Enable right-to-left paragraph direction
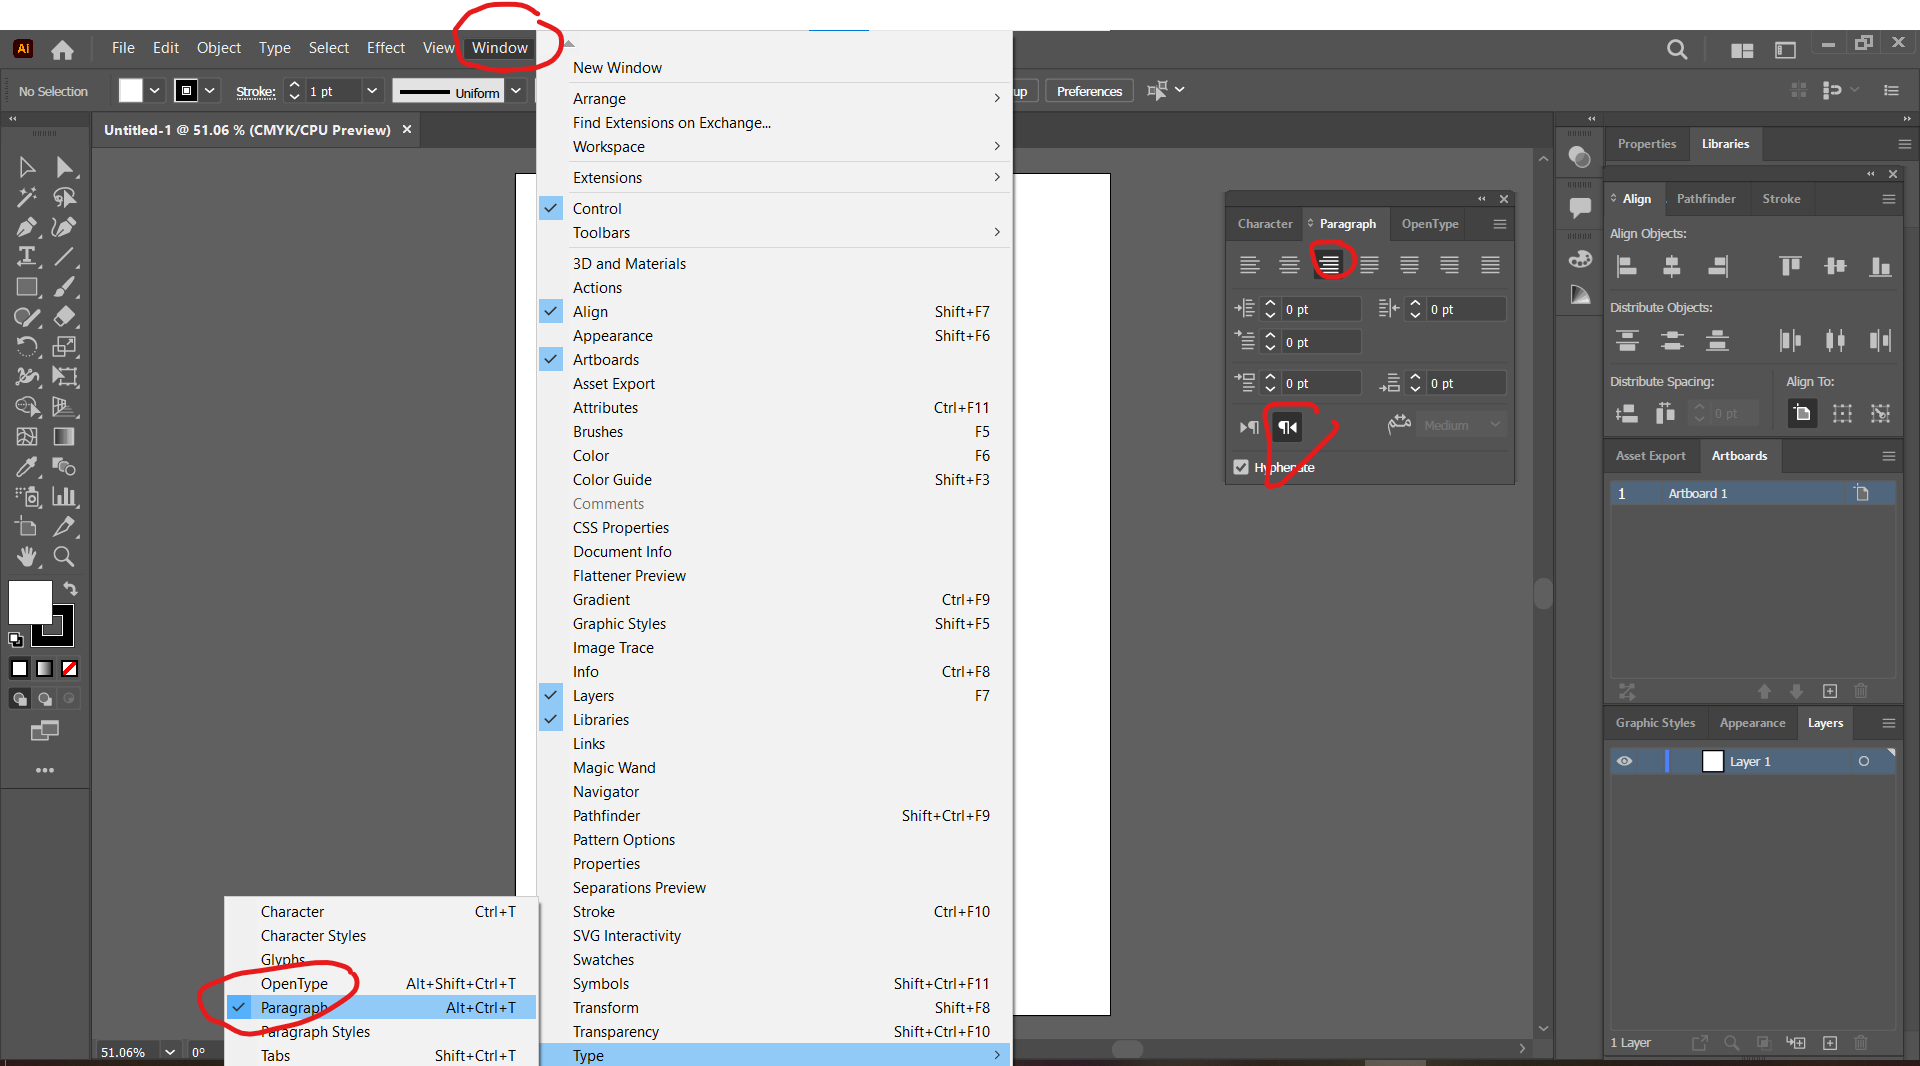The height and width of the screenshot is (1066, 1920). [x=1287, y=427]
